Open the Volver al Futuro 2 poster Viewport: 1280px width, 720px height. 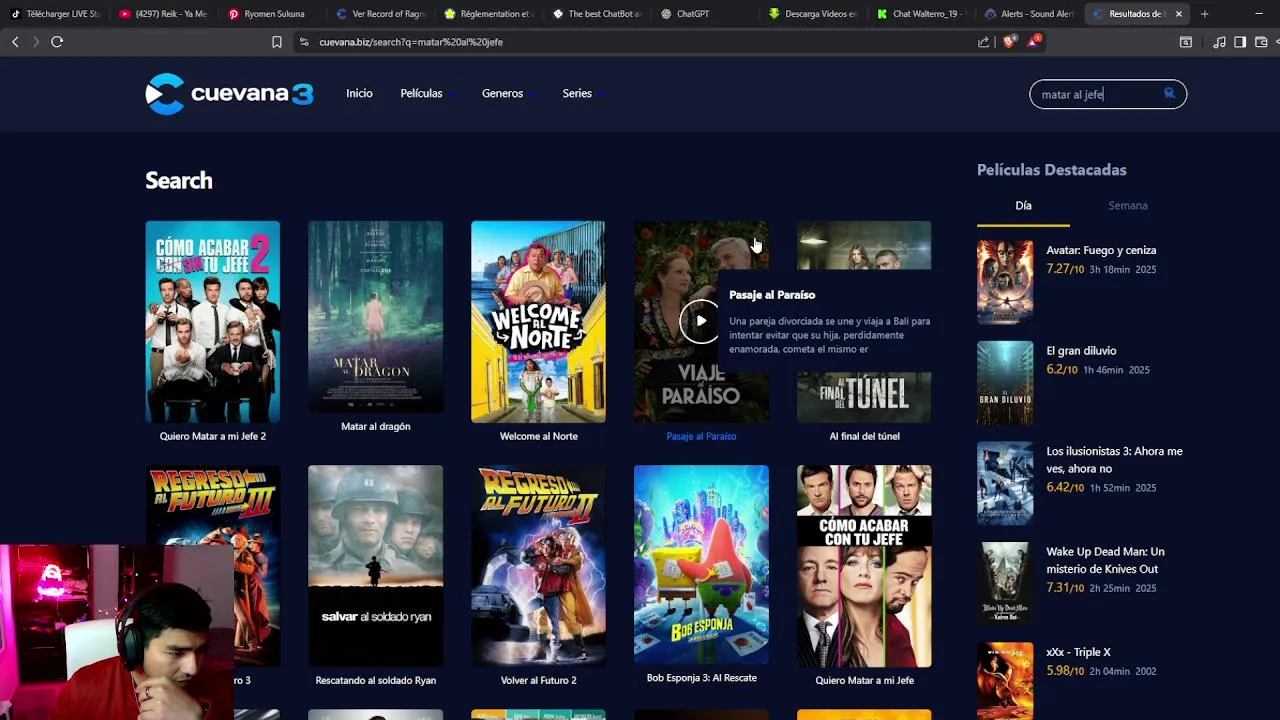tap(538, 566)
